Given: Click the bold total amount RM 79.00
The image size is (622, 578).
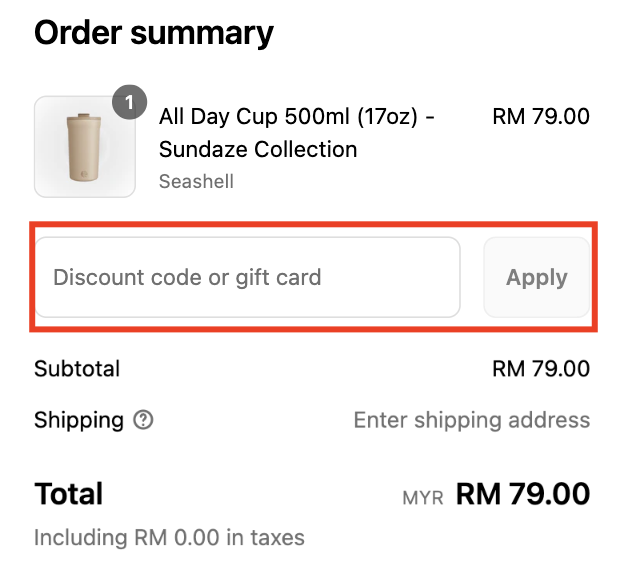Looking at the screenshot, I should [522, 493].
